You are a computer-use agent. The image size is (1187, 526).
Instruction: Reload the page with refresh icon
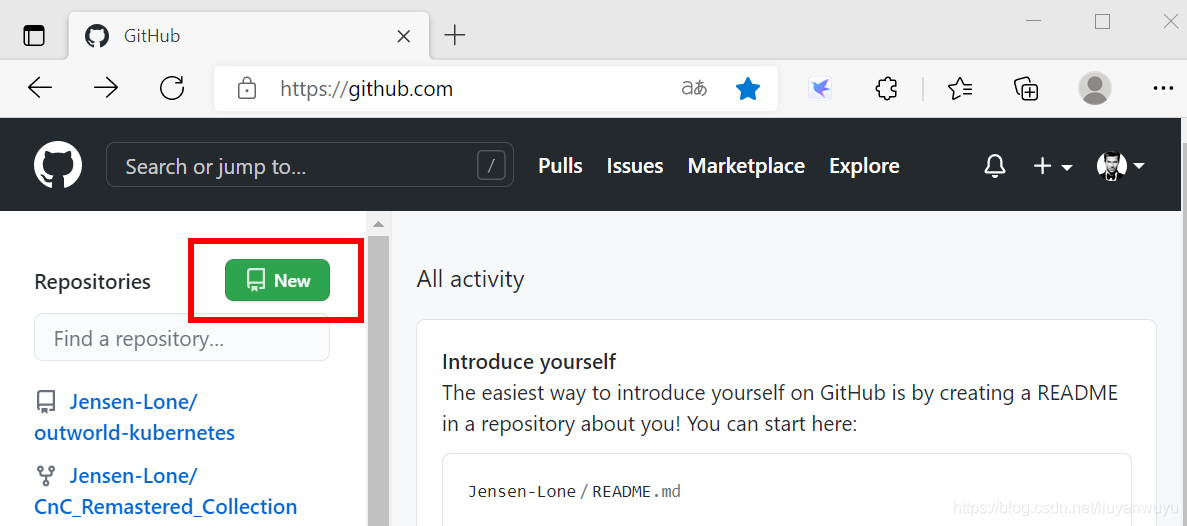tap(173, 89)
